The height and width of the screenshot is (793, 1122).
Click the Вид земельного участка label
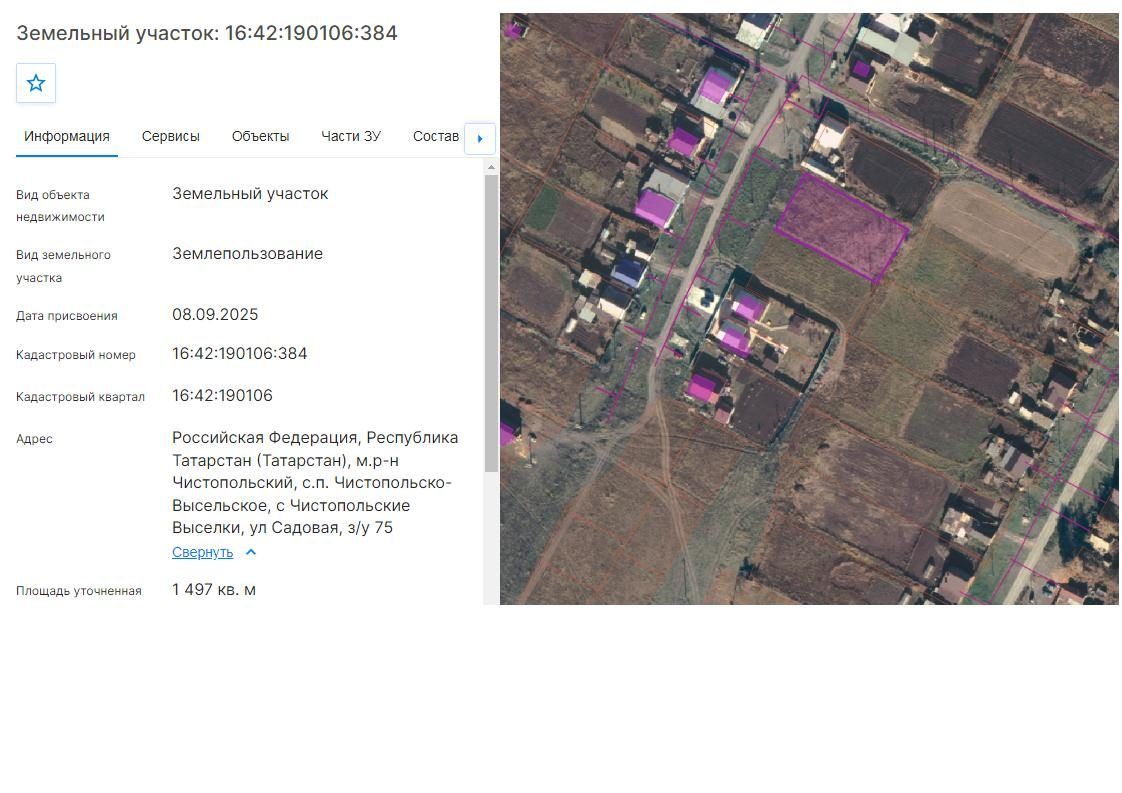click(63, 266)
